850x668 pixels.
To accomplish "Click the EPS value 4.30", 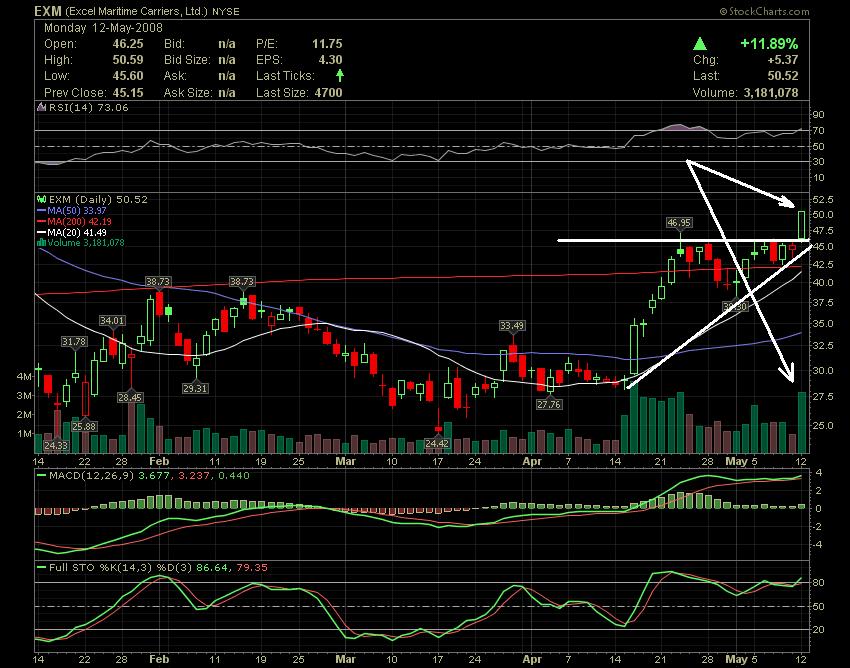I will click(331, 60).
